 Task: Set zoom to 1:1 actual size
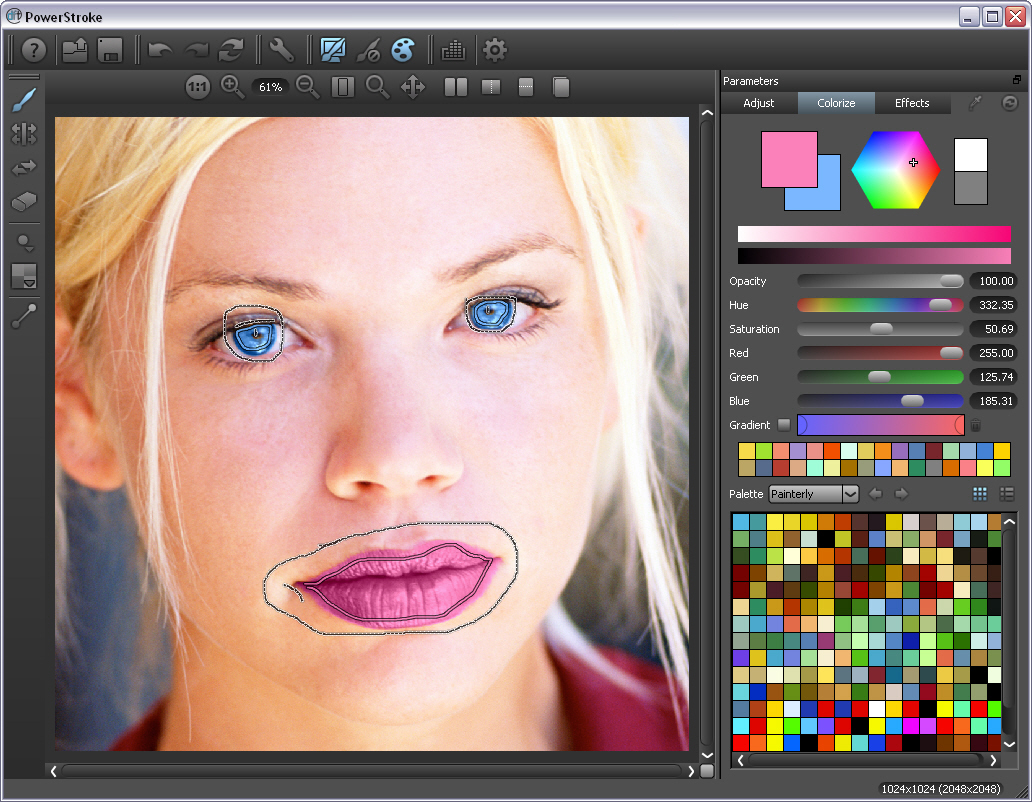pyautogui.click(x=198, y=87)
